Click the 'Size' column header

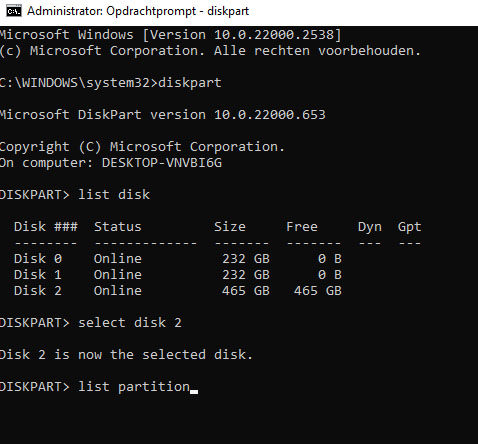coord(230,227)
